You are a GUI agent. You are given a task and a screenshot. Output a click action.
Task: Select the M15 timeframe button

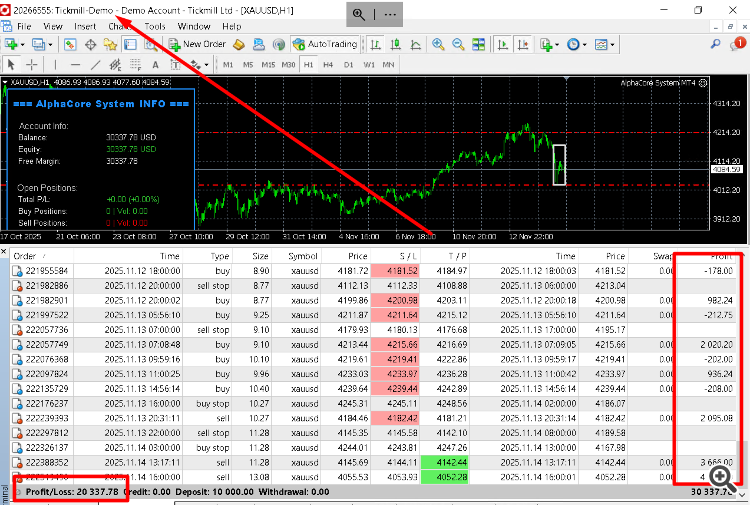coord(268,64)
